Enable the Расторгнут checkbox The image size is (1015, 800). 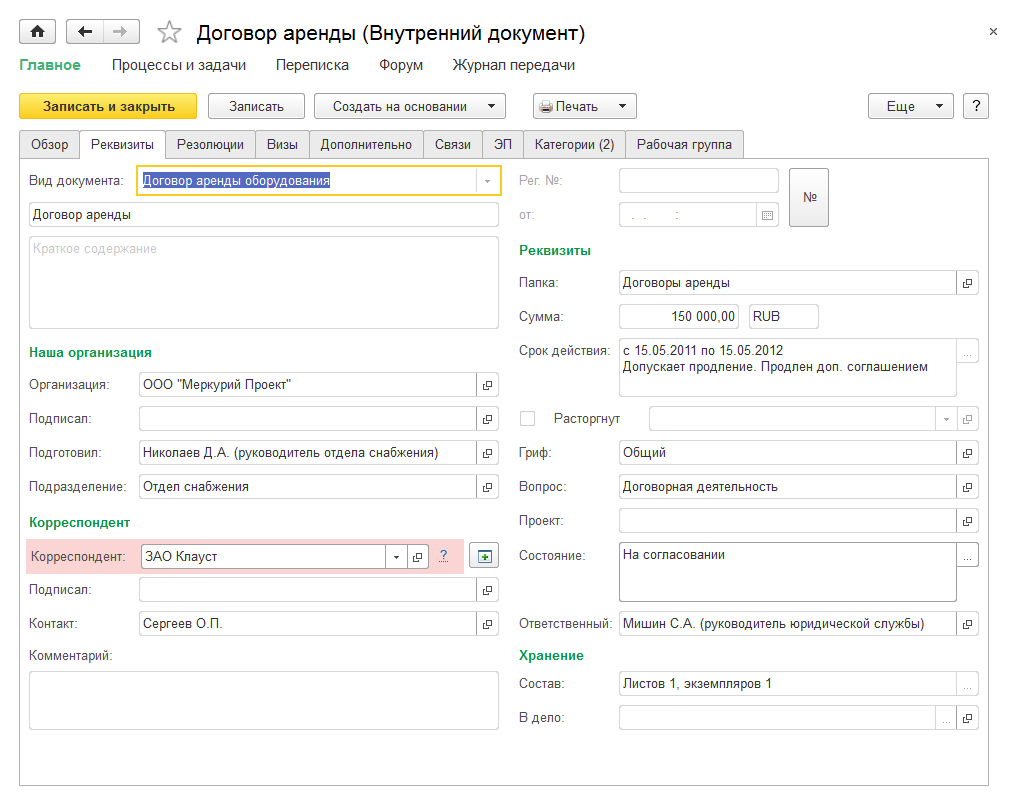tap(528, 418)
